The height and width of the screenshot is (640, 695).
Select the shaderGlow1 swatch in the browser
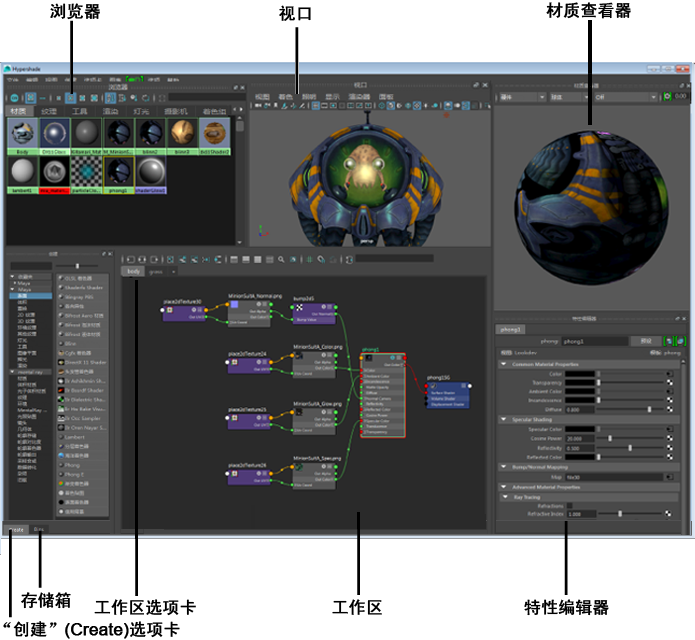pos(151,175)
